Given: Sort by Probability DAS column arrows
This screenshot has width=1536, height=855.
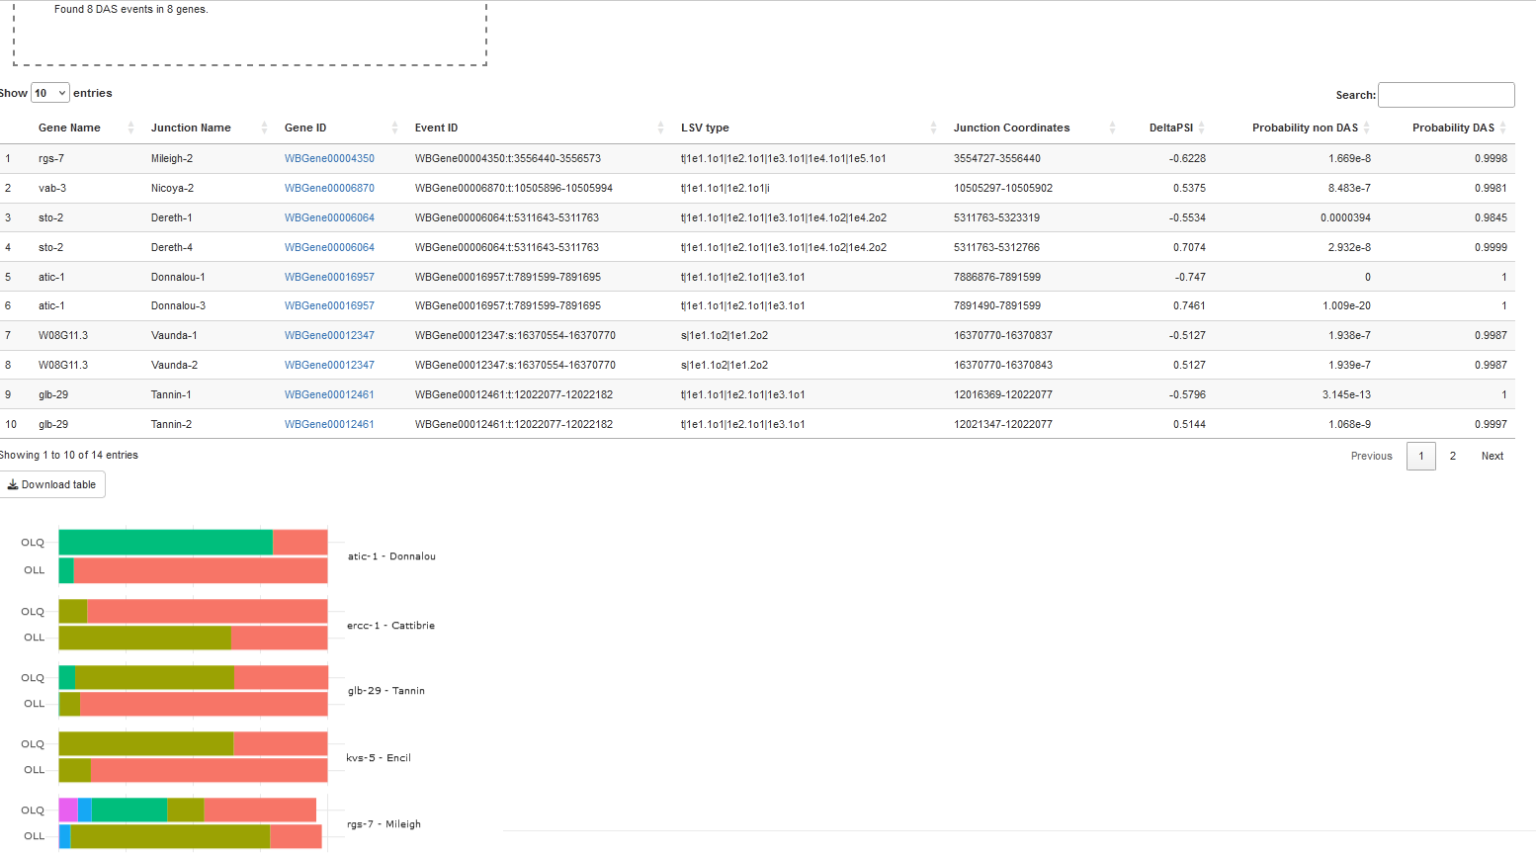Looking at the screenshot, I should coord(1502,128).
